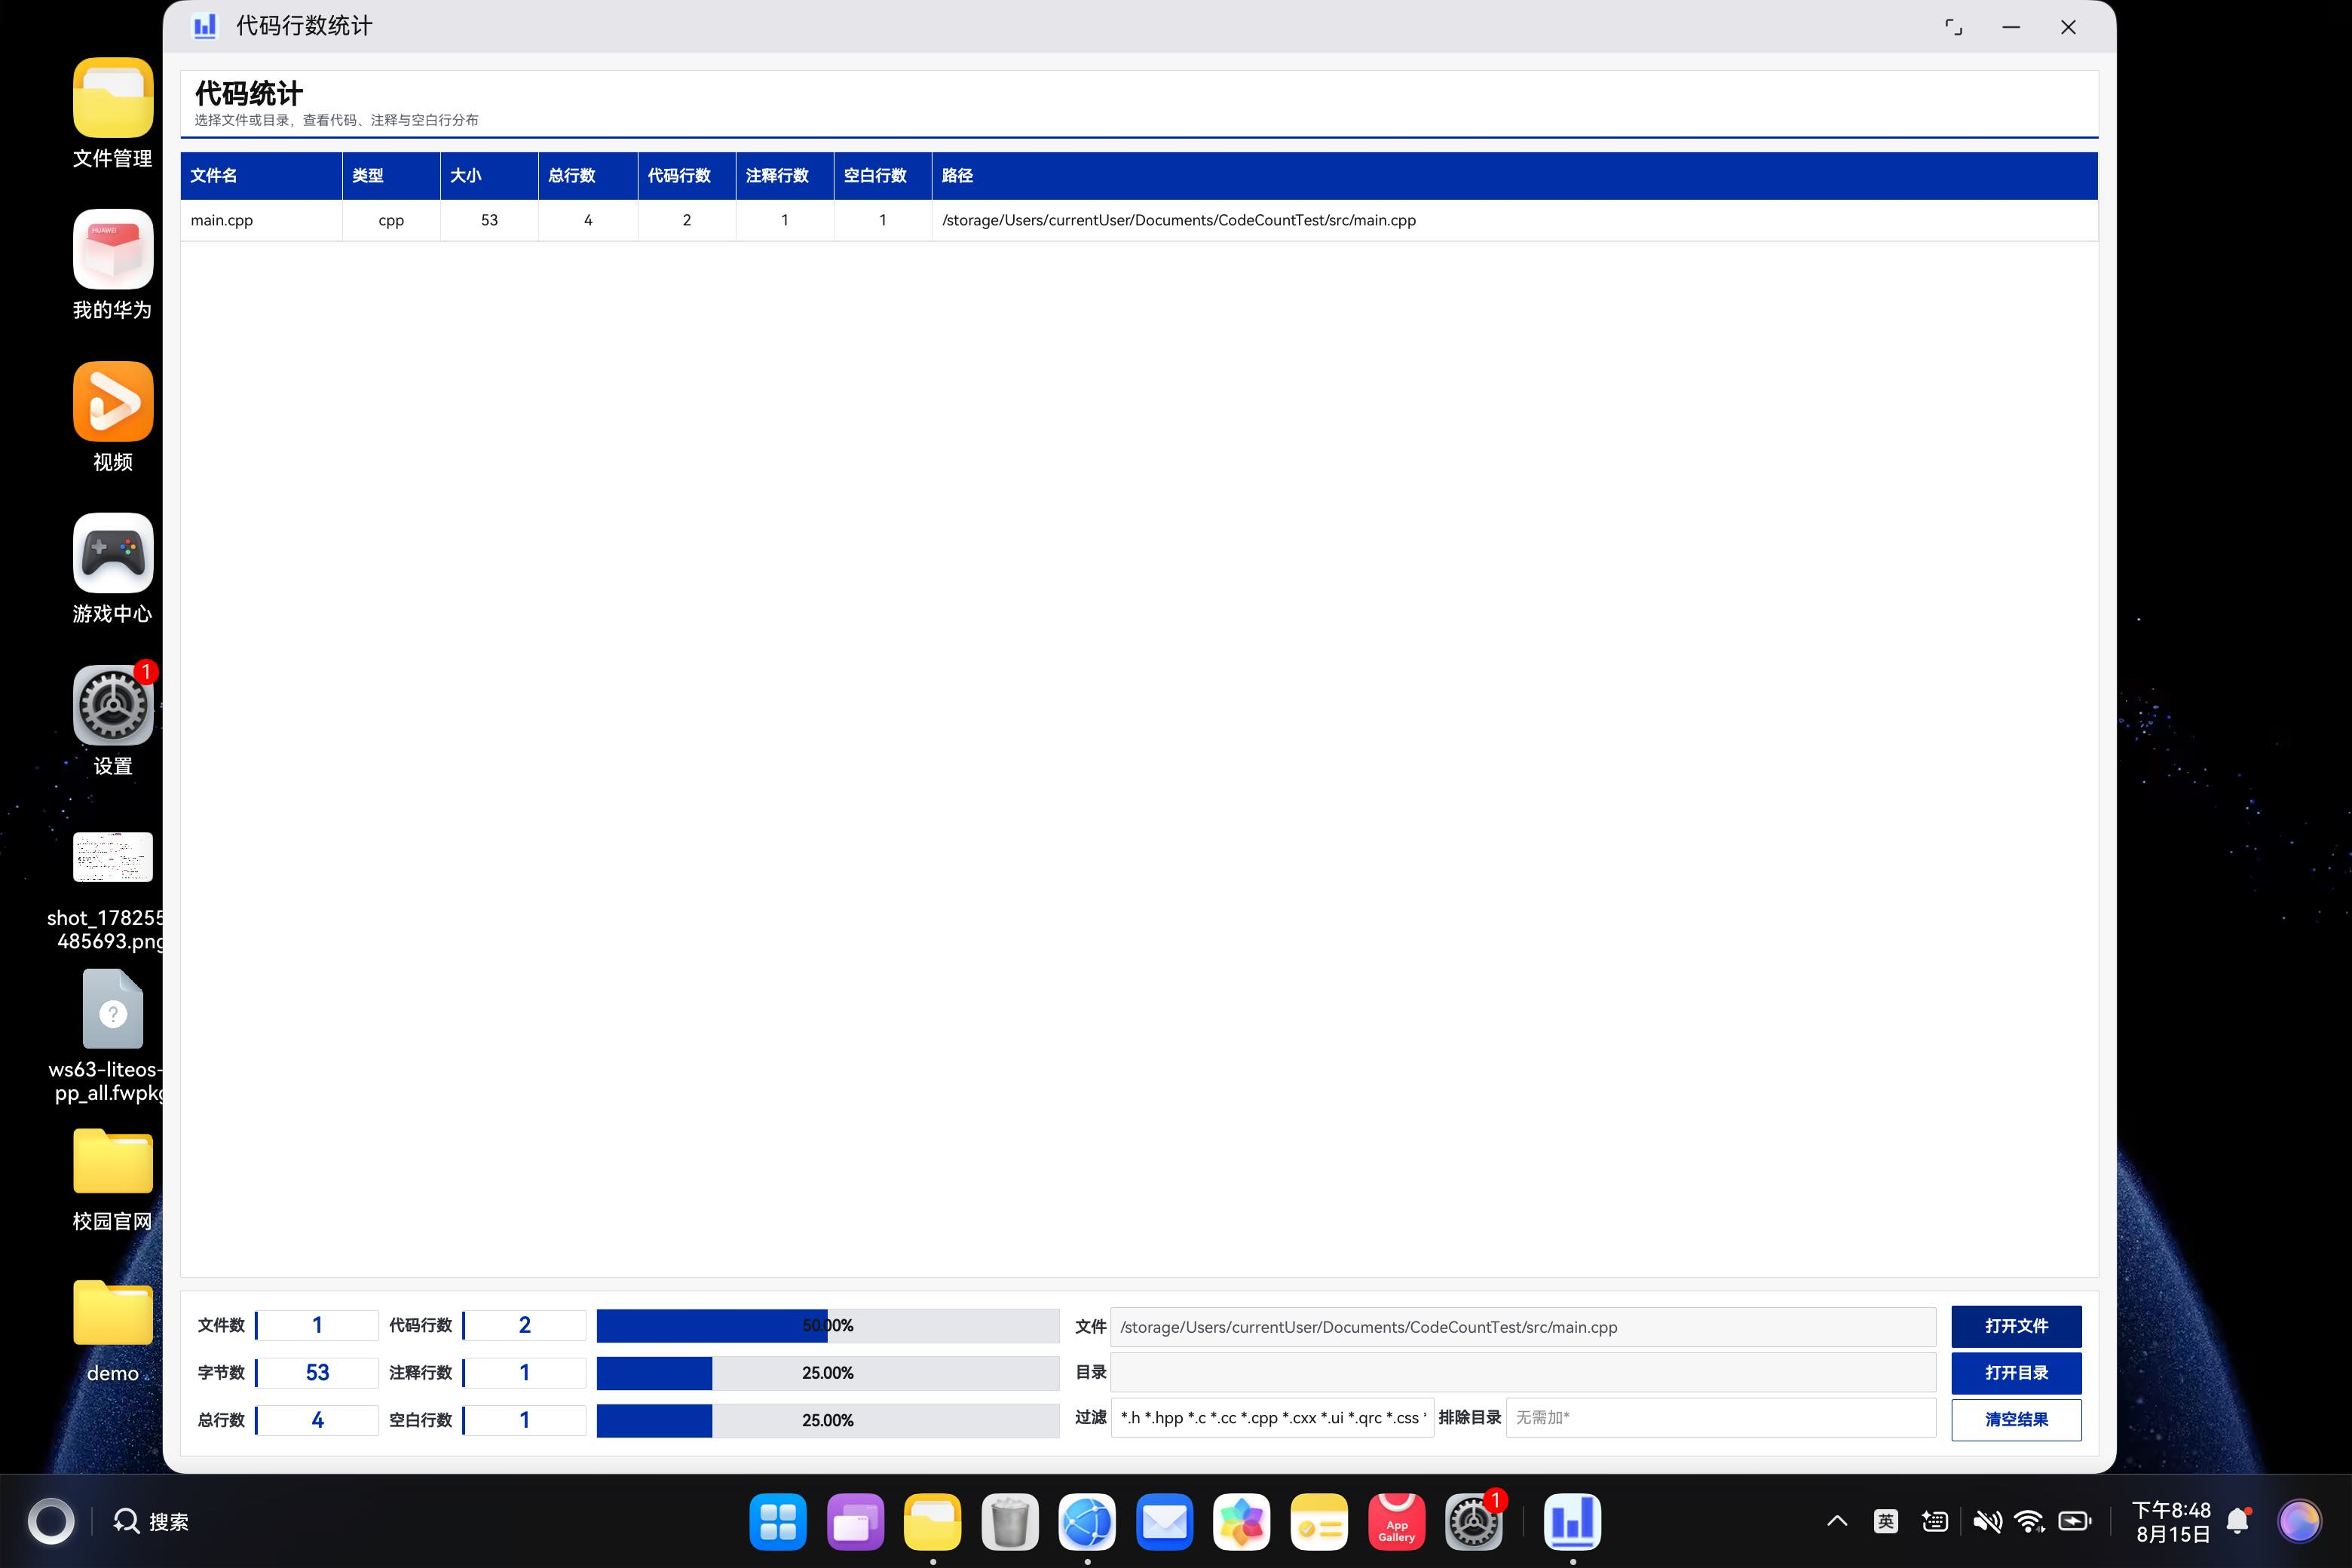Screen dimensions: 2352x1568
Task: Sort by the 代码行数 column header
Action: [x=687, y=176]
